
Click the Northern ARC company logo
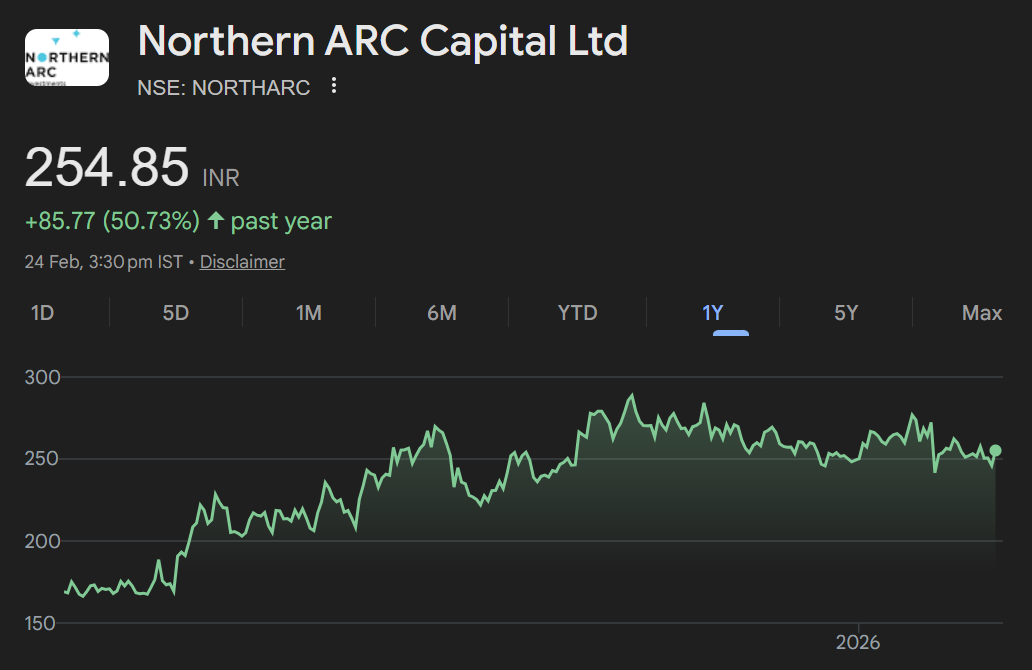(66, 57)
